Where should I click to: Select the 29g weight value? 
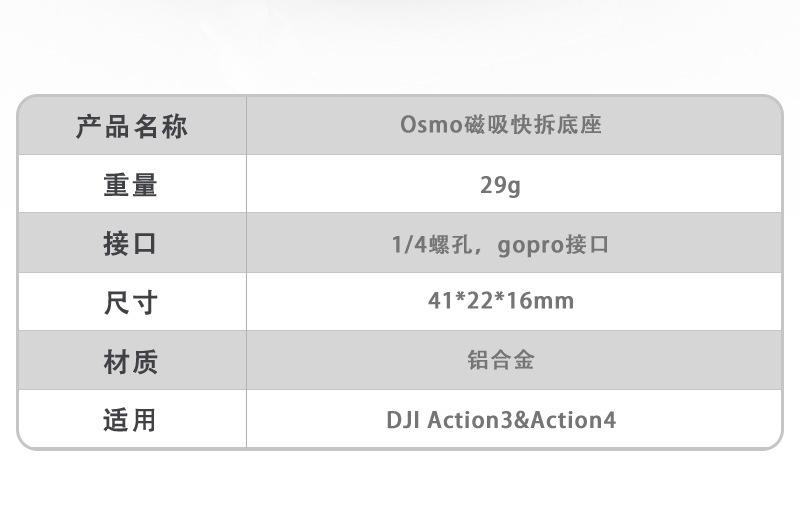point(500,185)
